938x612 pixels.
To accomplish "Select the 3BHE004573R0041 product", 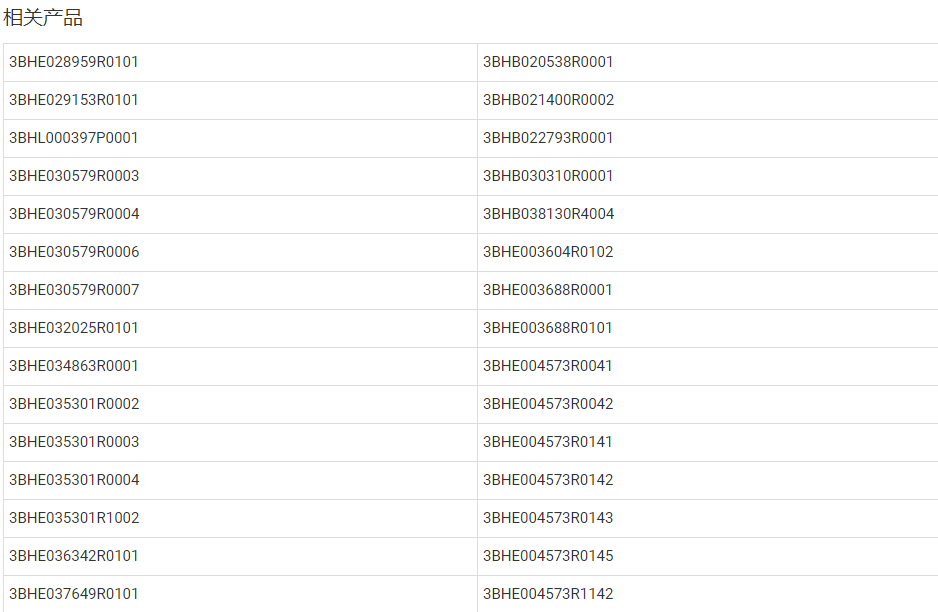I will point(548,366).
